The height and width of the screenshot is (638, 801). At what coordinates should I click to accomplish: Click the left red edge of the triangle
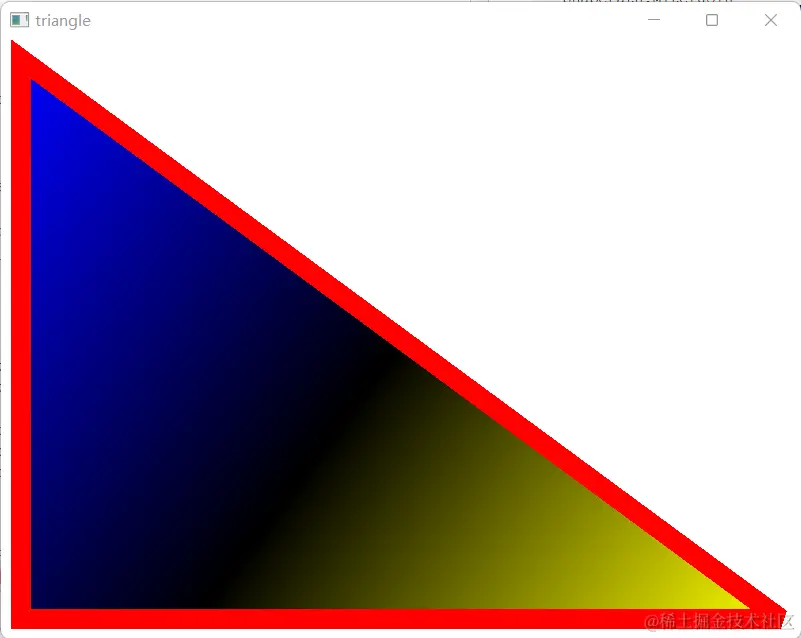pos(20,350)
